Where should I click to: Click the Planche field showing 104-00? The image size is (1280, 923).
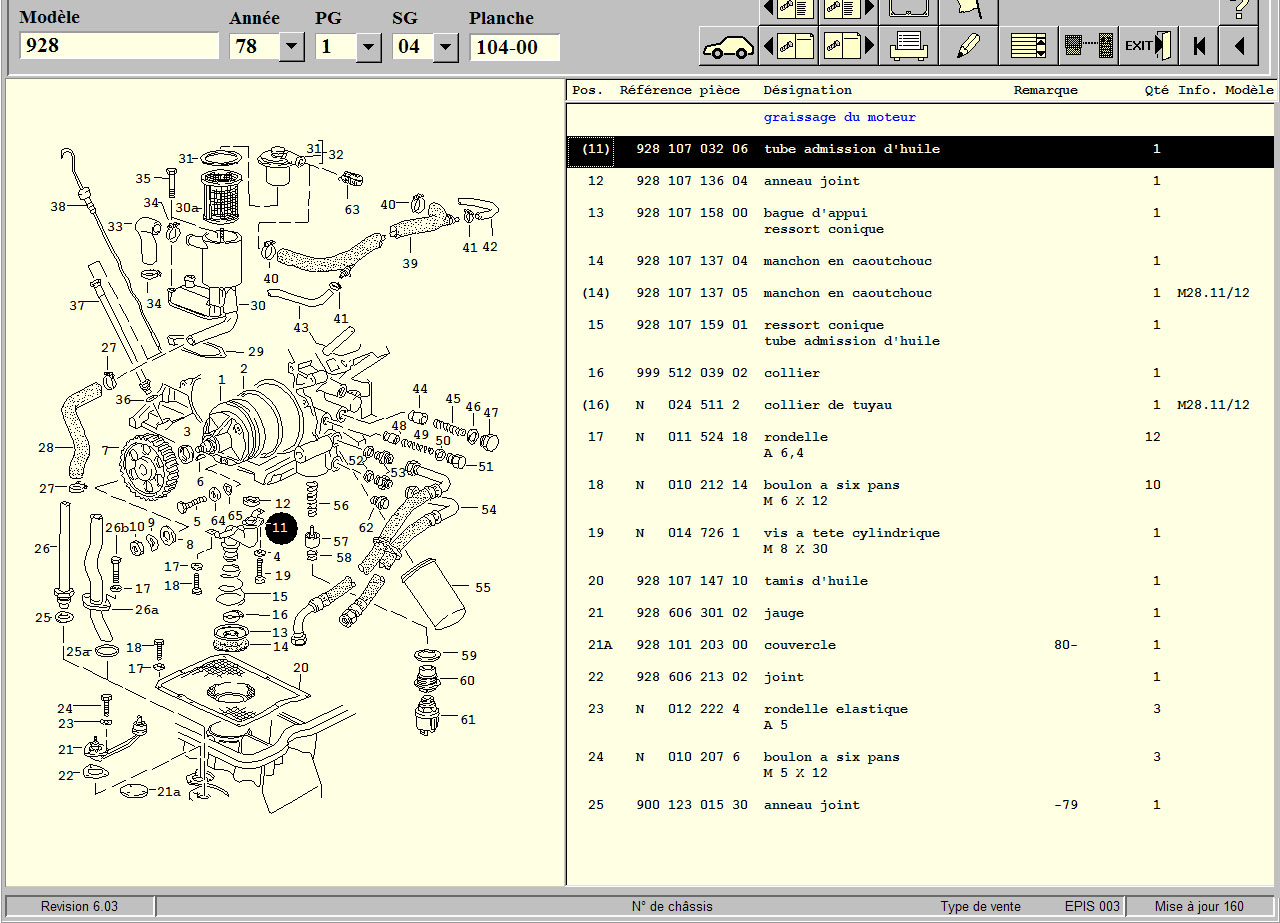coord(514,47)
